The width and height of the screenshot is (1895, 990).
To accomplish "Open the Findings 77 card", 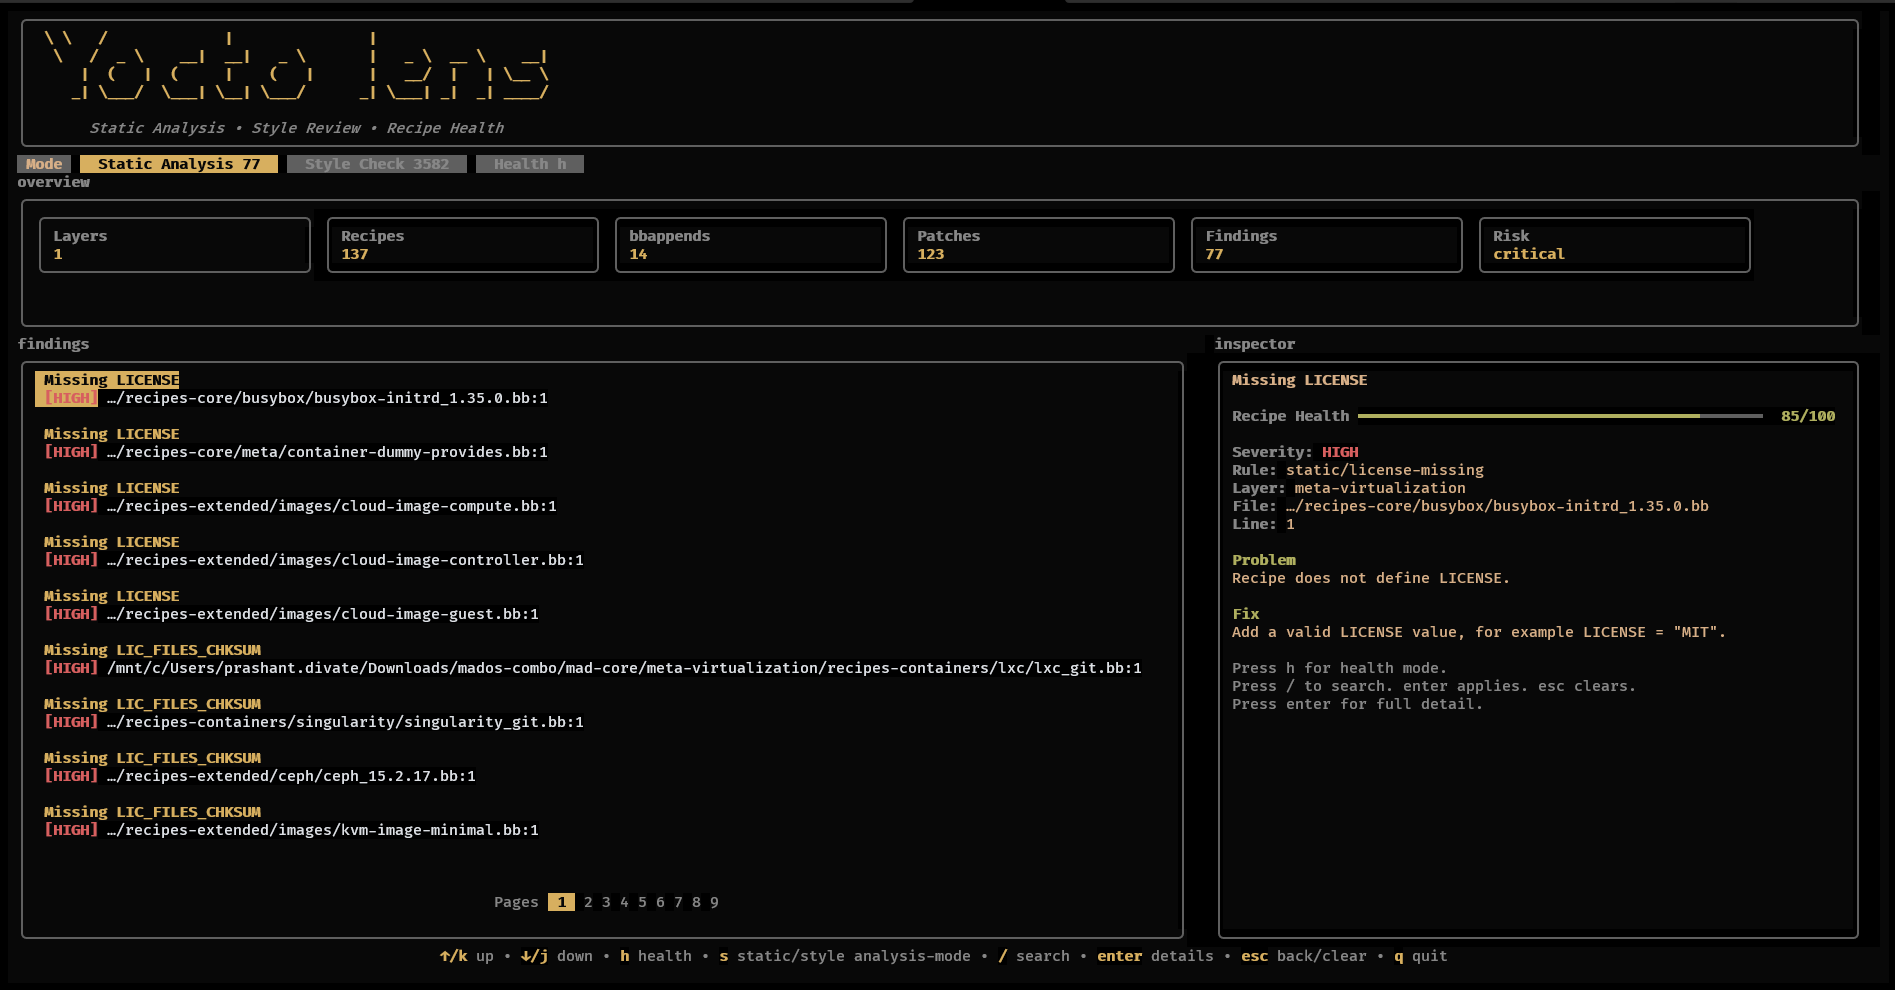I will [x=1327, y=245].
